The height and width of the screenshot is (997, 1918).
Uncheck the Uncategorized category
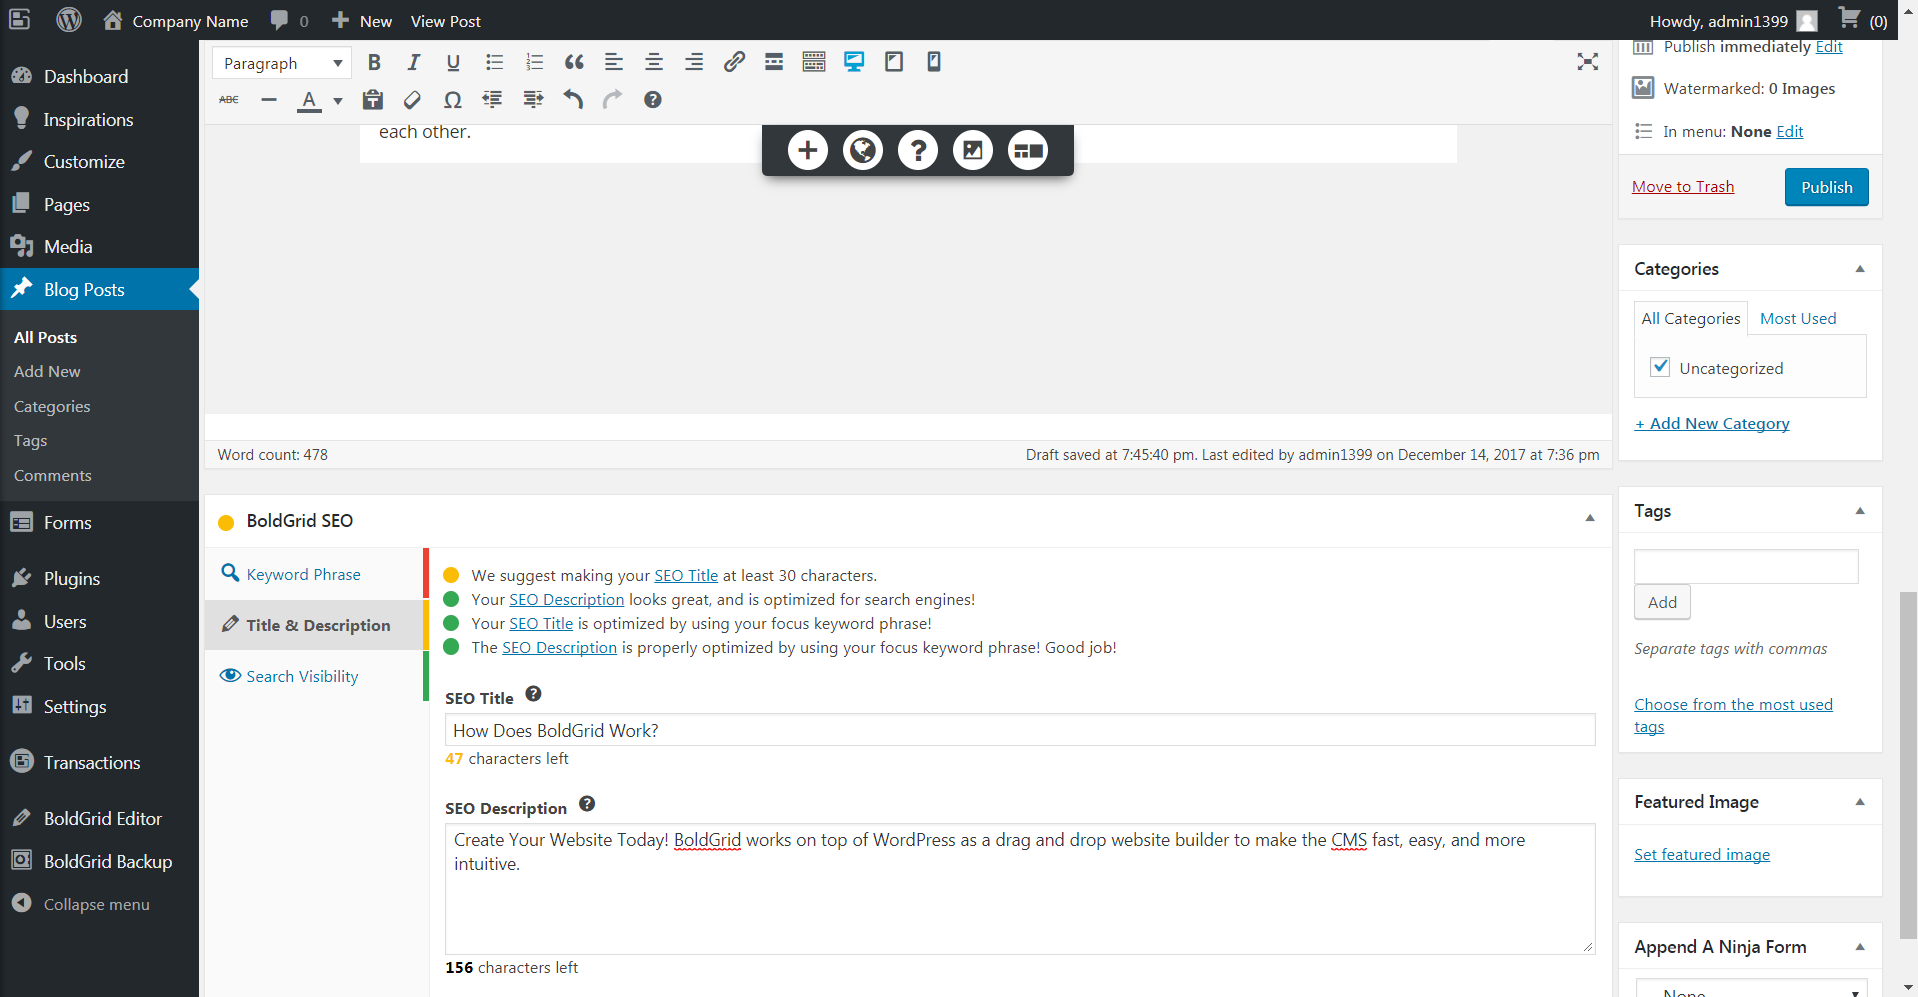coord(1660,367)
